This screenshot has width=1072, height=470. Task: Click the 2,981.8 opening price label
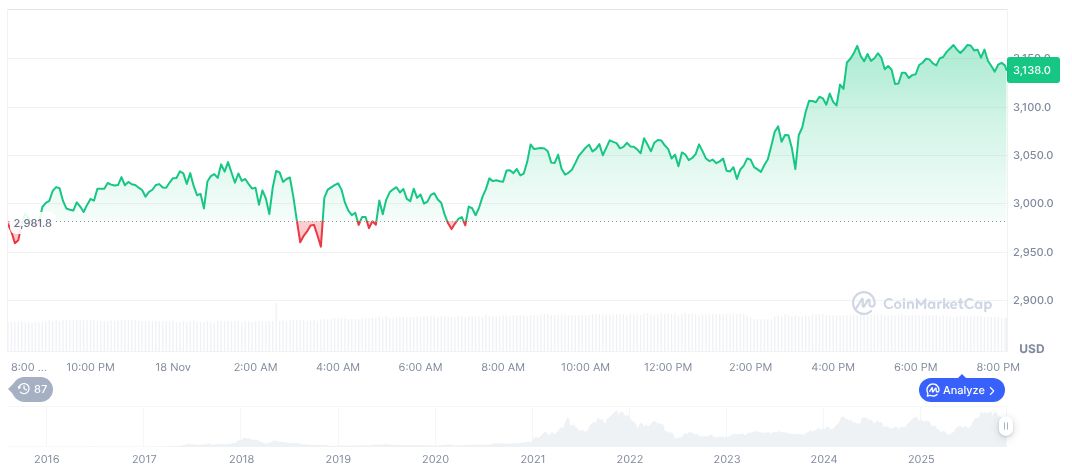[31, 222]
